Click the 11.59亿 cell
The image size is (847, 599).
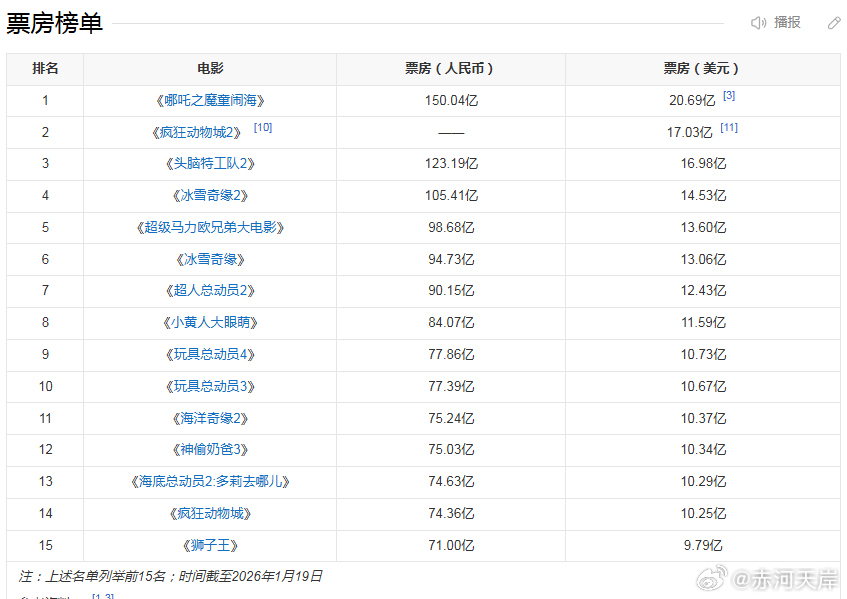point(703,322)
